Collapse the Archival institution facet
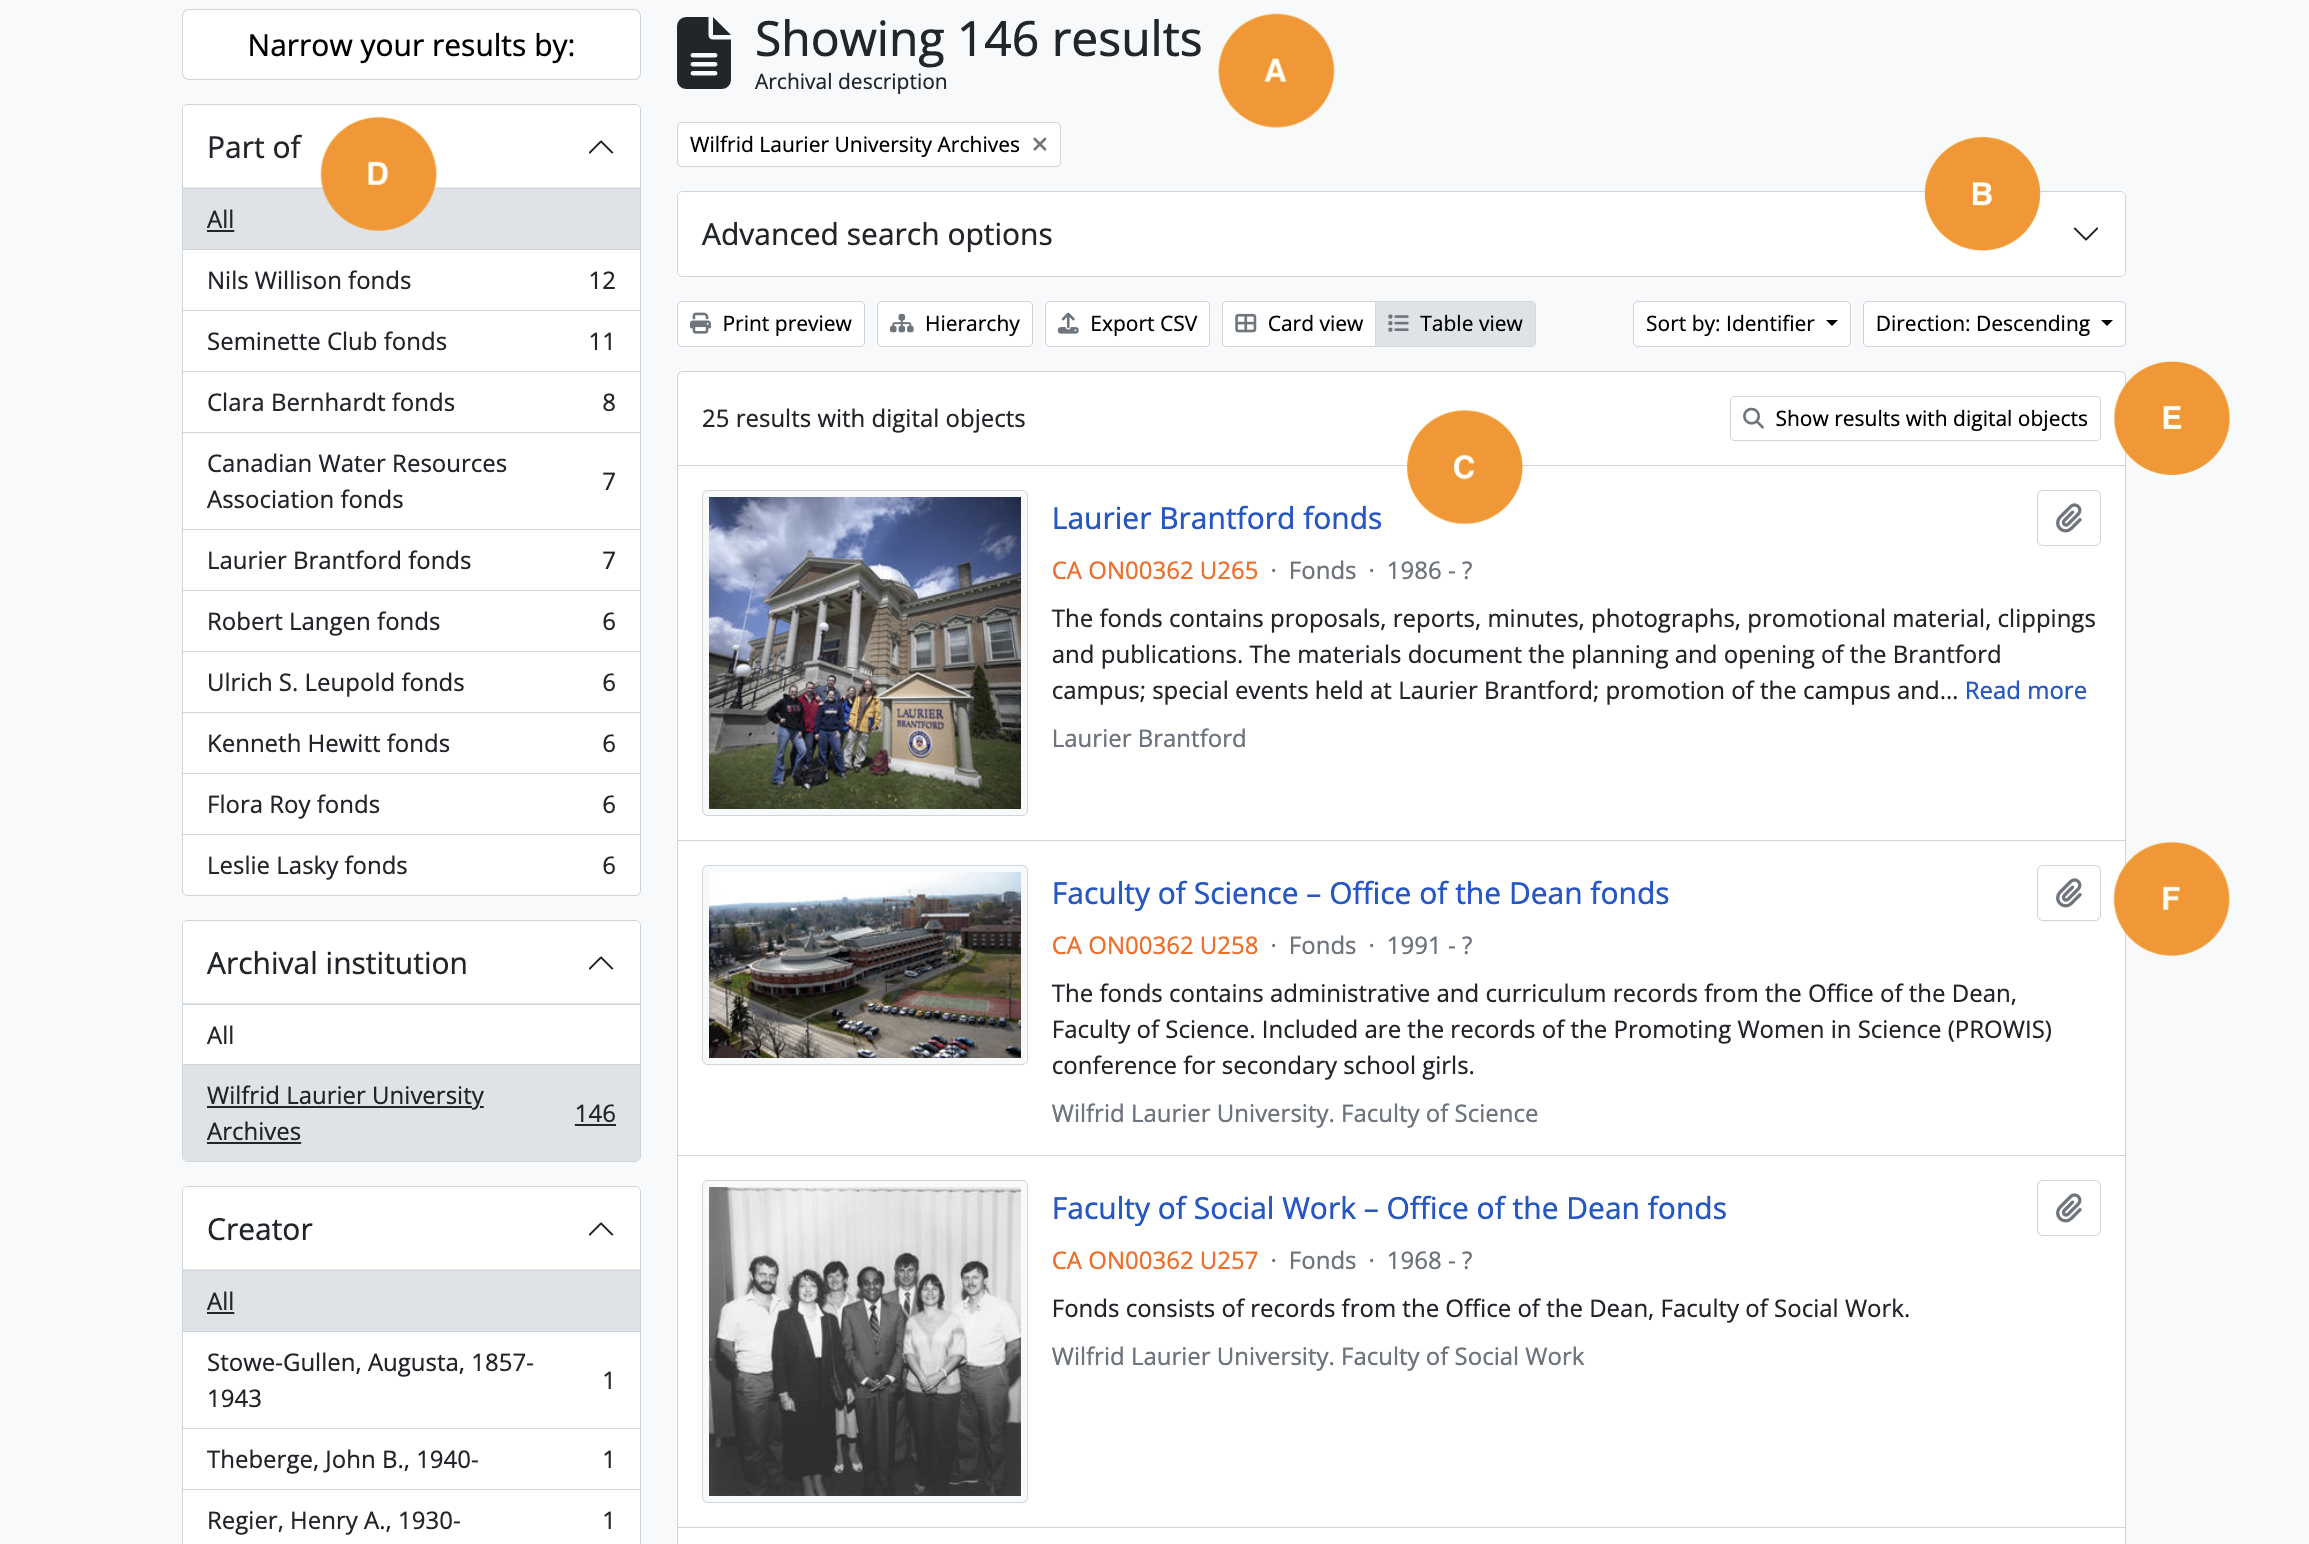The height and width of the screenshot is (1544, 2309). point(600,963)
